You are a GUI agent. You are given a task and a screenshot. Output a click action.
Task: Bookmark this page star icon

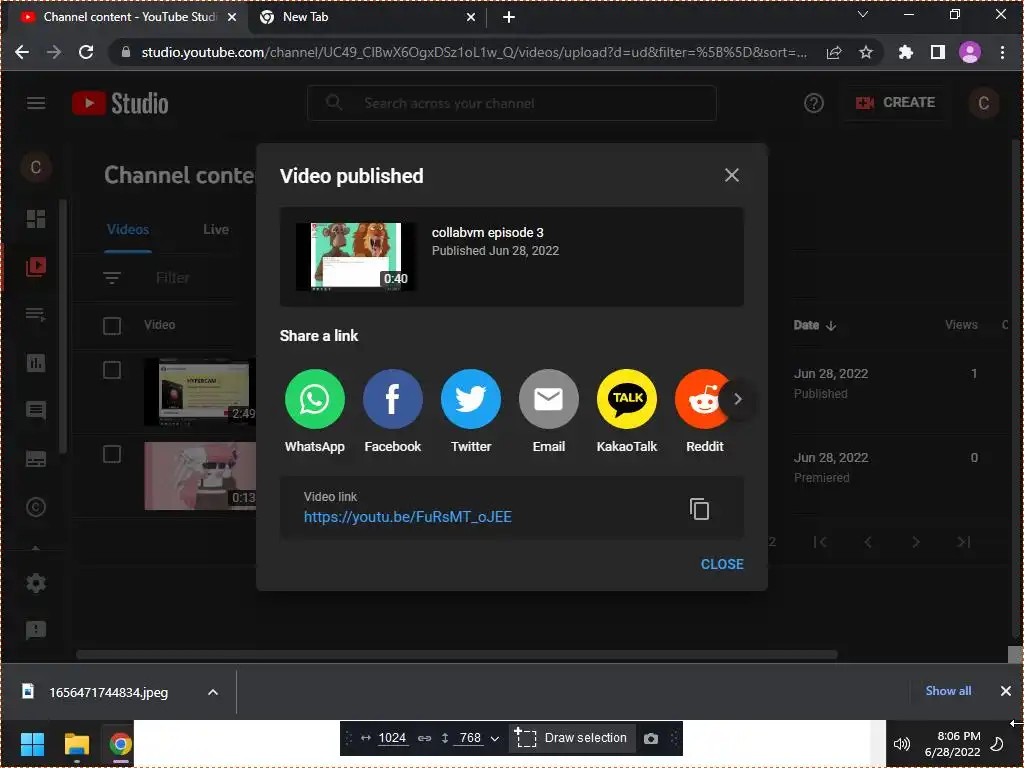[866, 52]
